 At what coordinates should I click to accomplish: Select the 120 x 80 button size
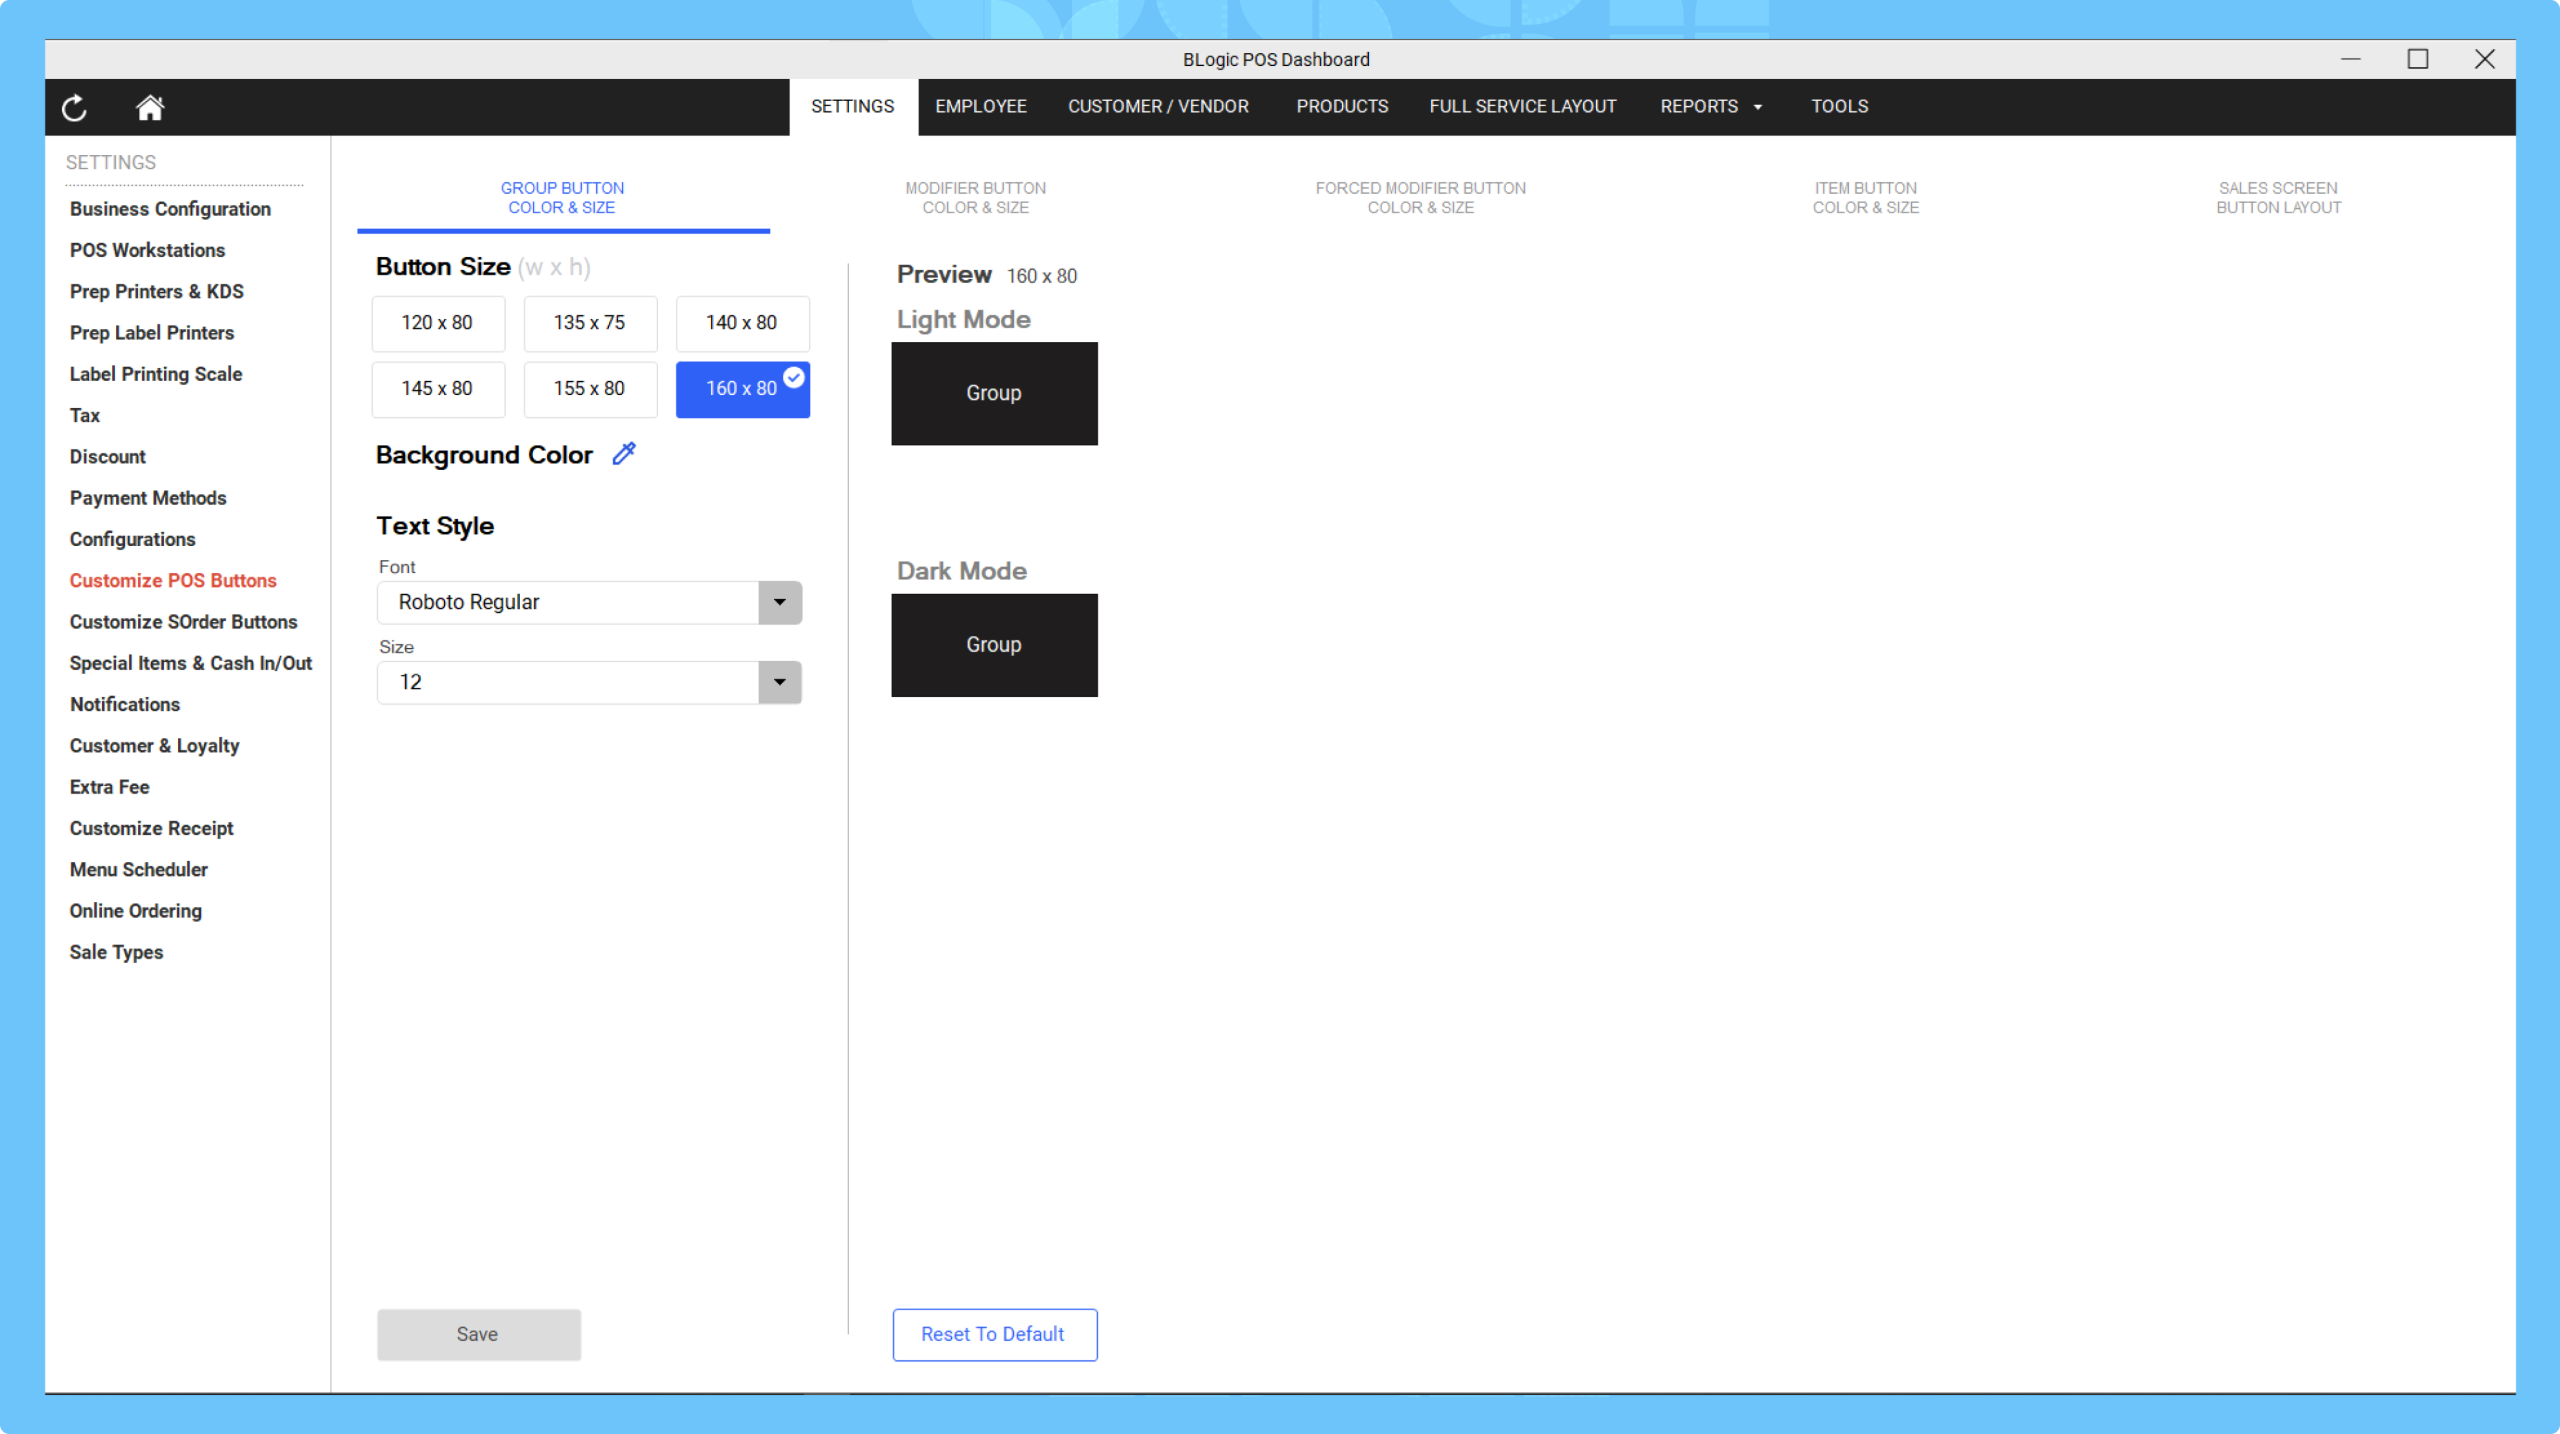pyautogui.click(x=438, y=323)
